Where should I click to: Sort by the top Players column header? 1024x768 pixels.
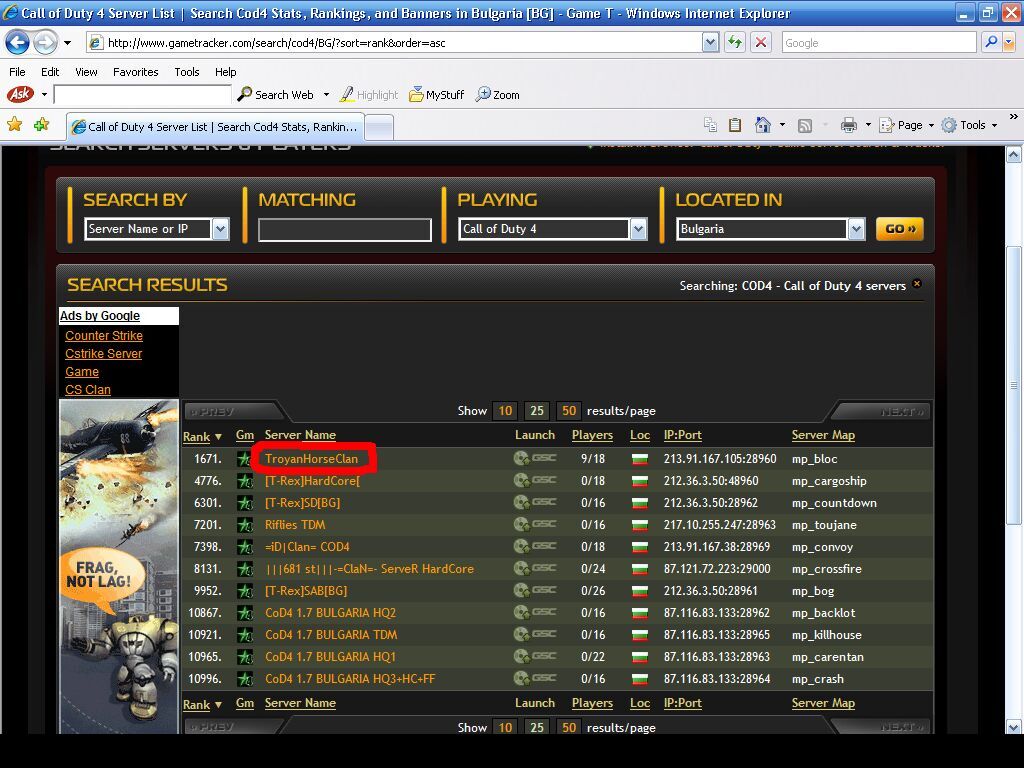[x=592, y=435]
